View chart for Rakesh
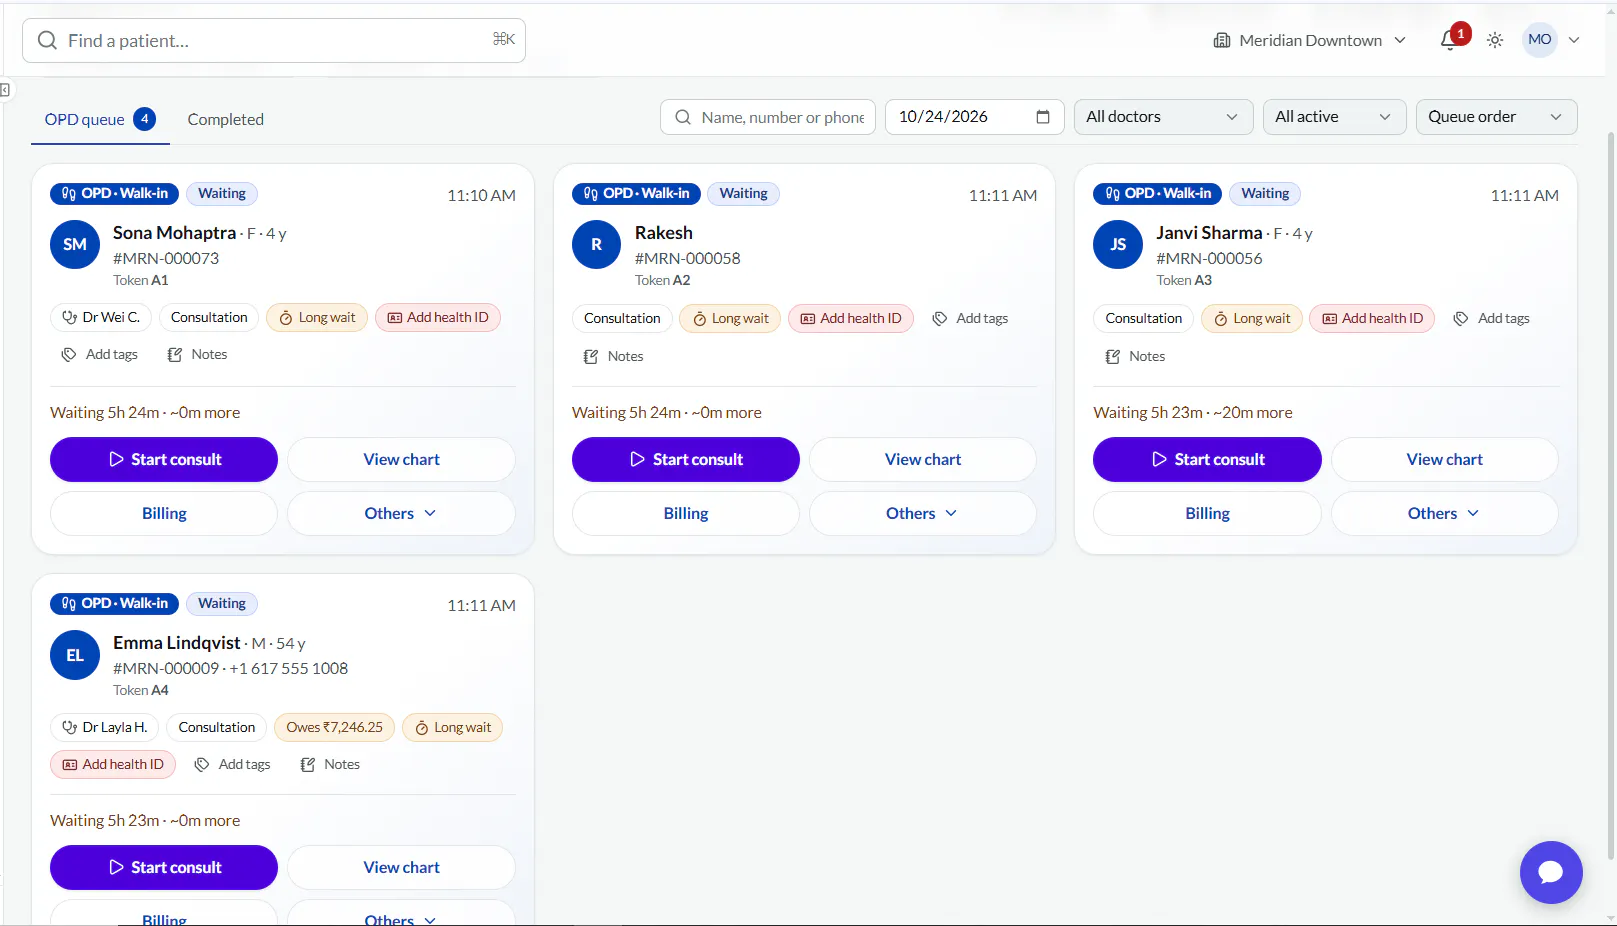1617x926 pixels. (922, 459)
